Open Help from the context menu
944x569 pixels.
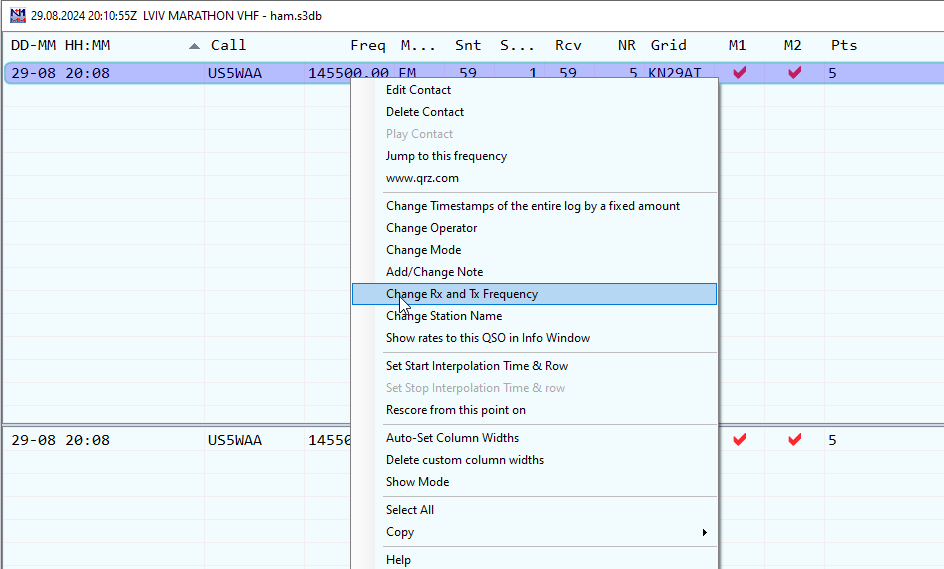[x=398, y=560]
